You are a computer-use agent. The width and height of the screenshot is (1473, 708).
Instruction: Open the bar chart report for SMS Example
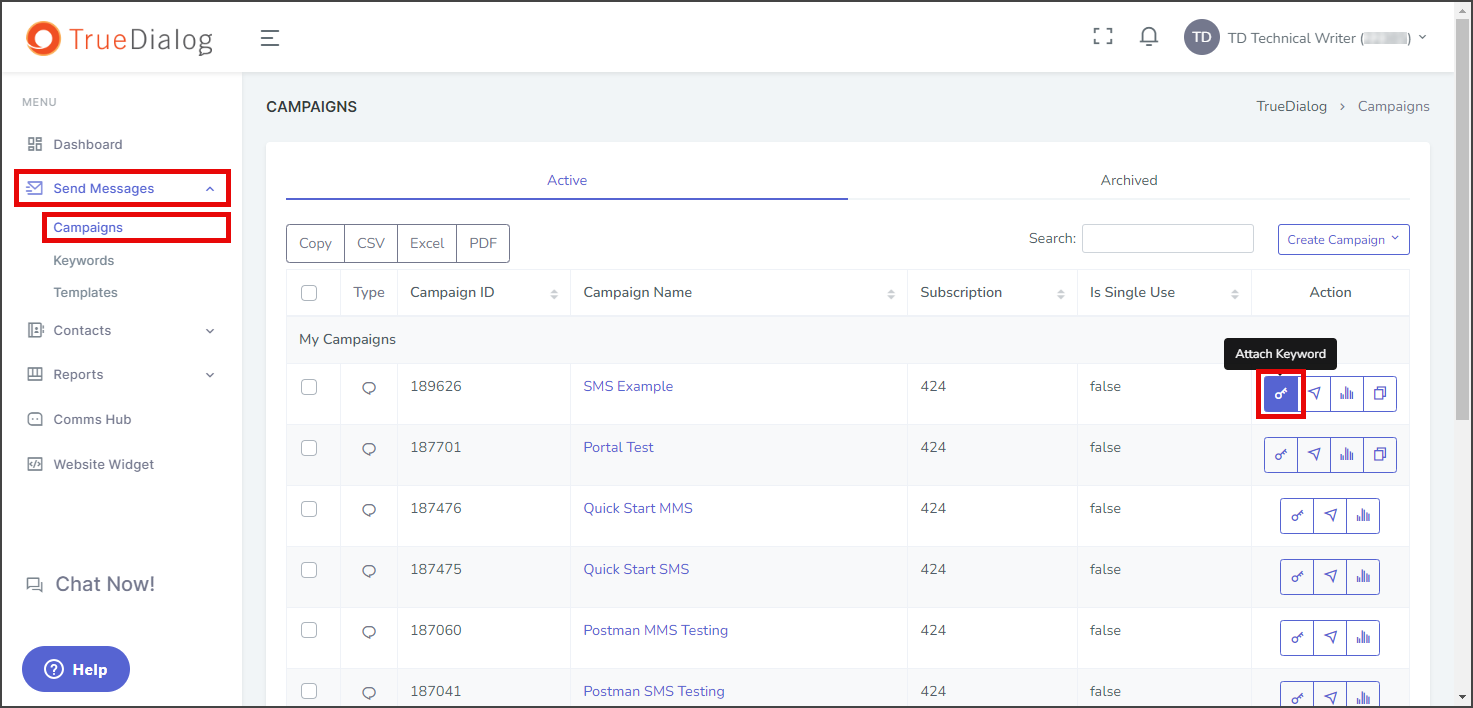tap(1347, 394)
